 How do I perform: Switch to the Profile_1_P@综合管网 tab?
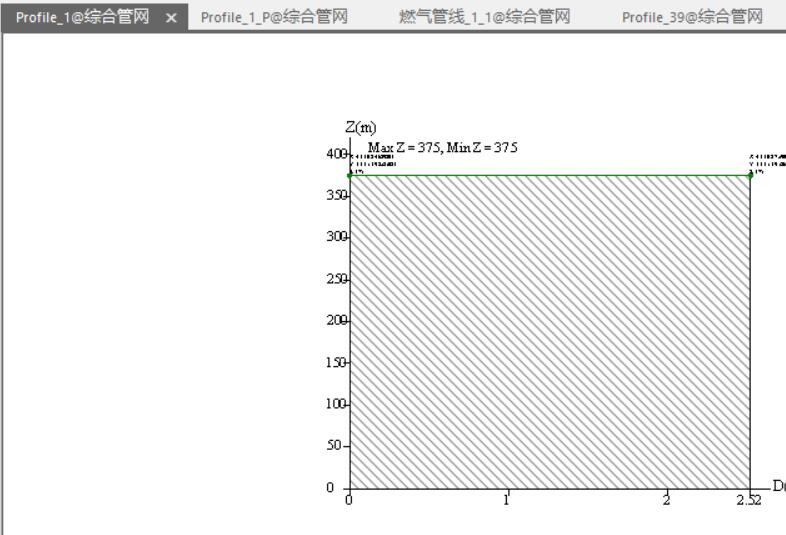(274, 18)
